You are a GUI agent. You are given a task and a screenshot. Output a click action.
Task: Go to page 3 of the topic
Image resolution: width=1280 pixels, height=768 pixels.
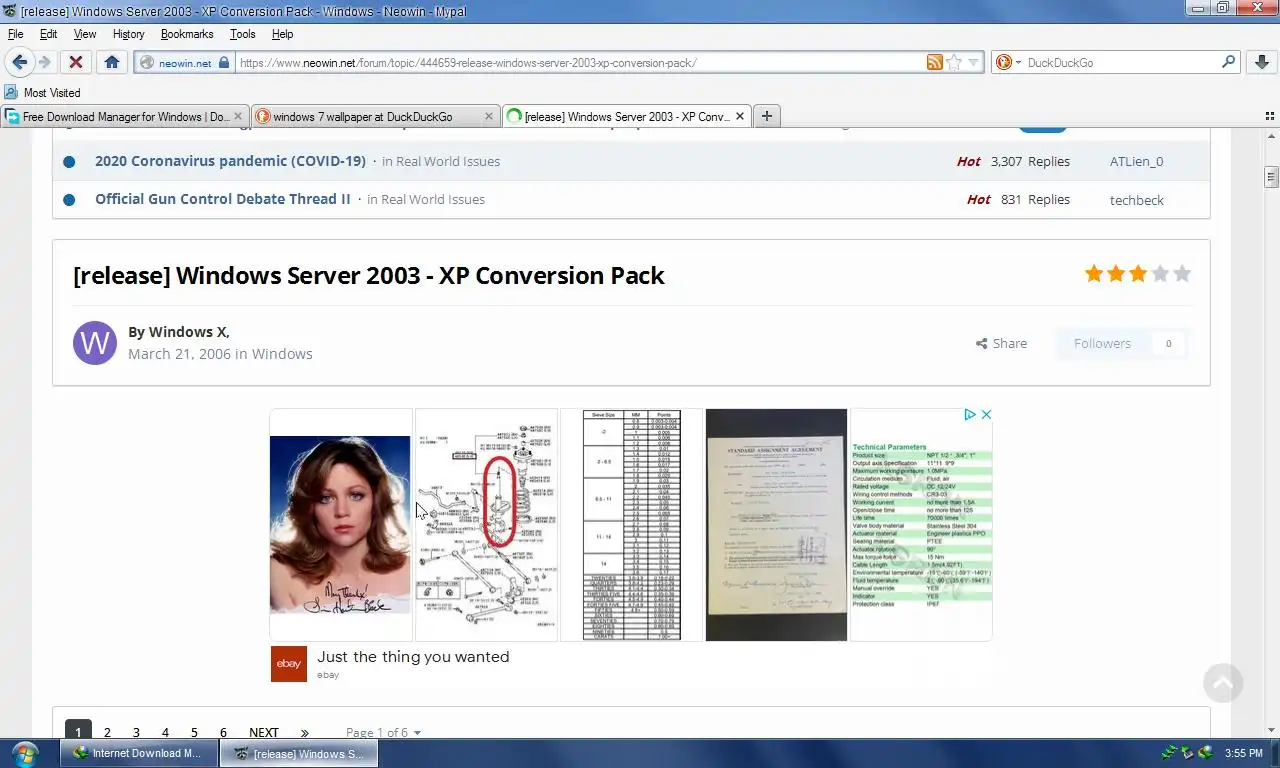click(x=136, y=733)
